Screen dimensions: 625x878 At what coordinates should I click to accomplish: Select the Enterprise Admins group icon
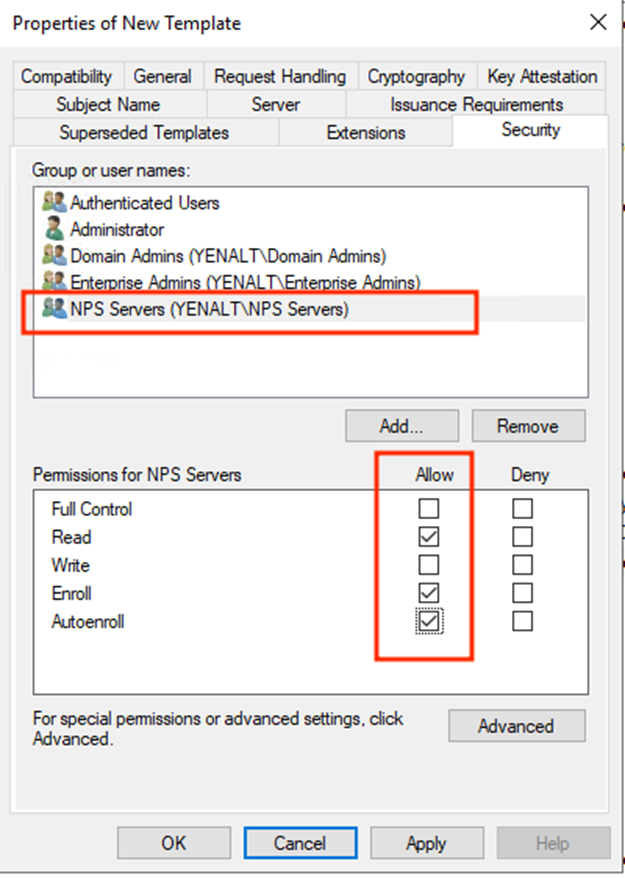coord(54,281)
